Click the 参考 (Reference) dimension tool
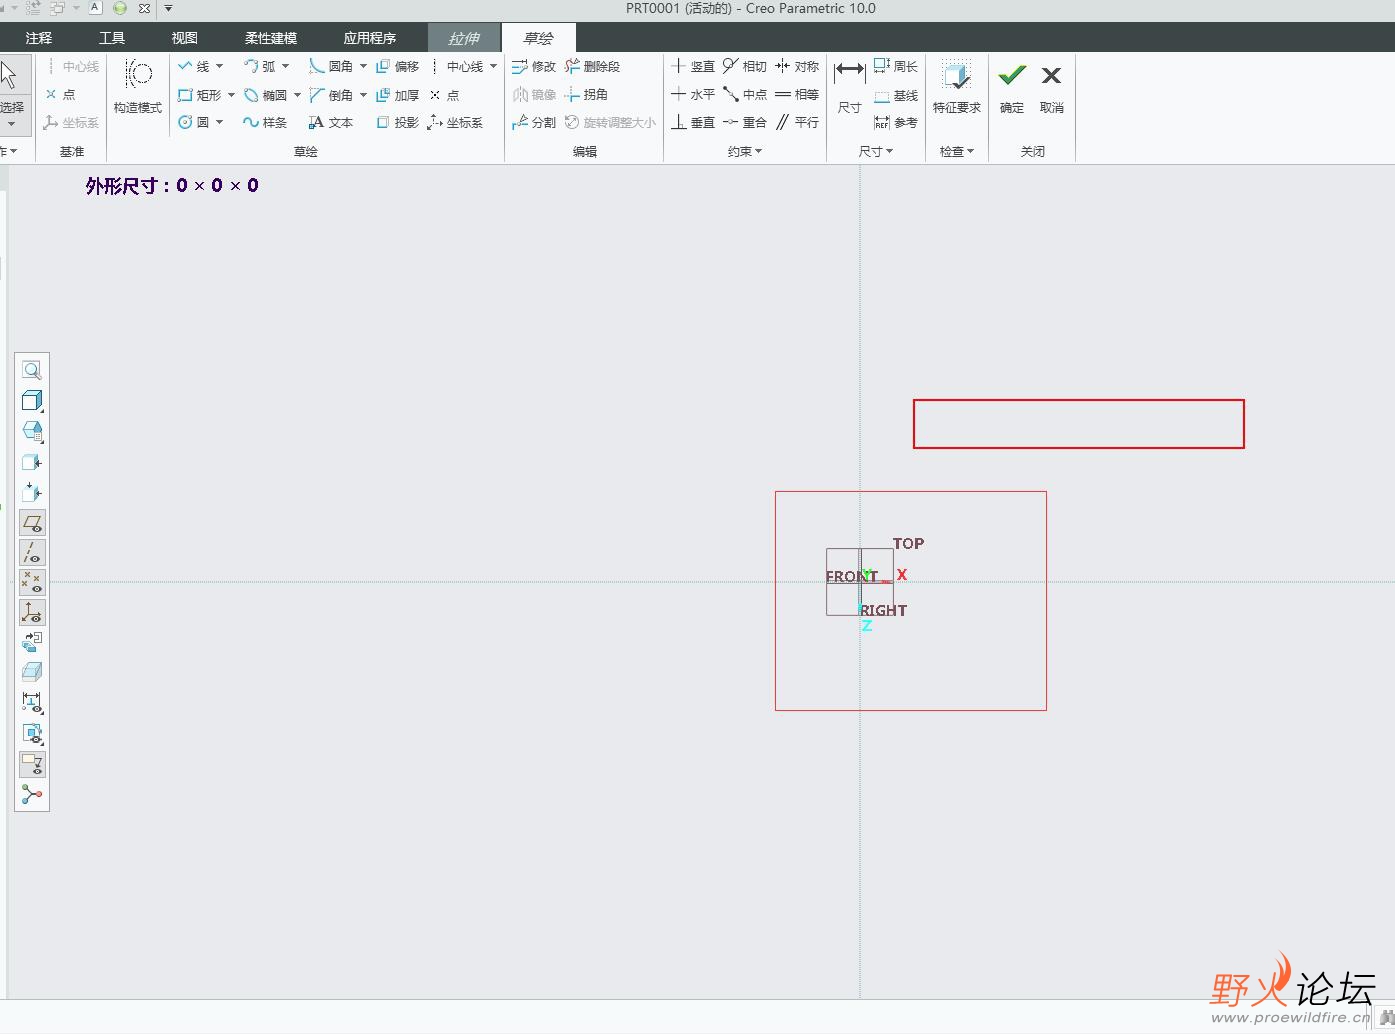 click(x=896, y=122)
